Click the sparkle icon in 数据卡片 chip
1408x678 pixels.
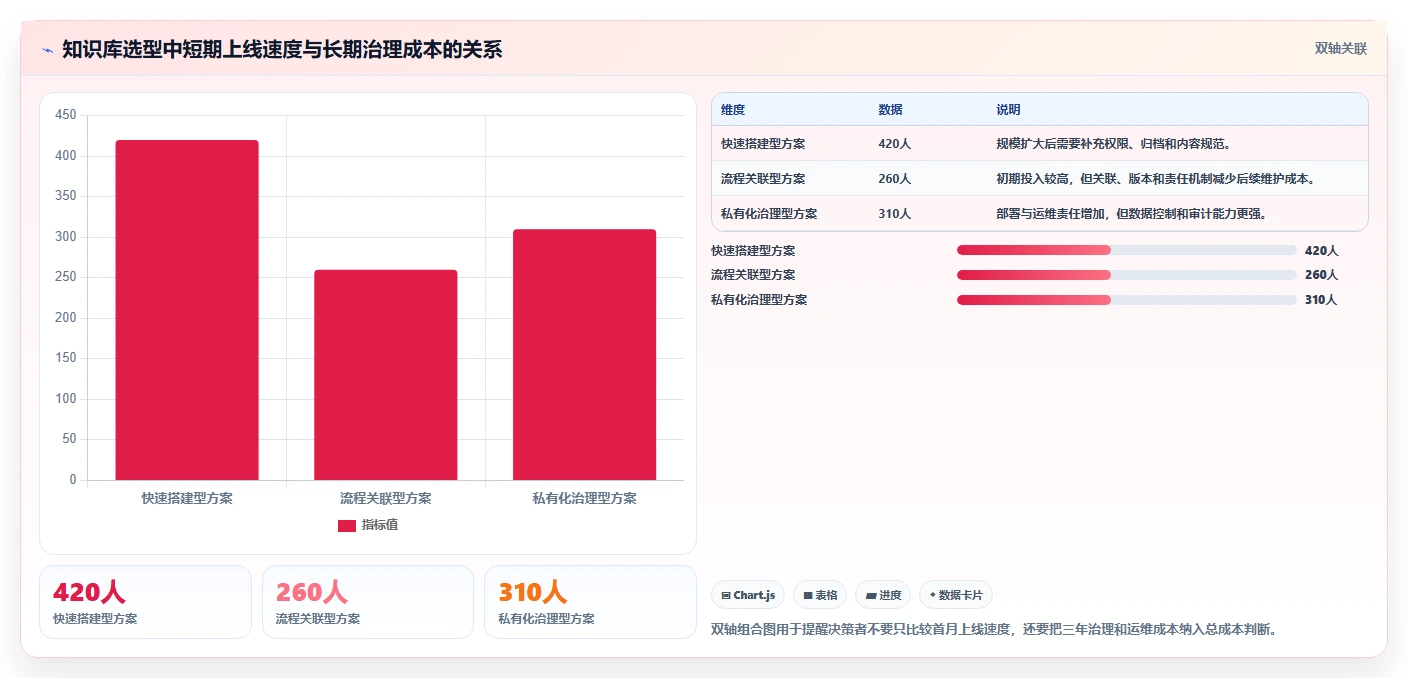point(933,595)
